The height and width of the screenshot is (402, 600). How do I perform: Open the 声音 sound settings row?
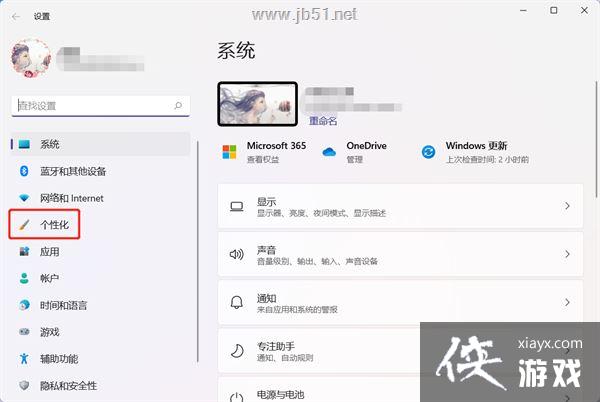click(400, 254)
